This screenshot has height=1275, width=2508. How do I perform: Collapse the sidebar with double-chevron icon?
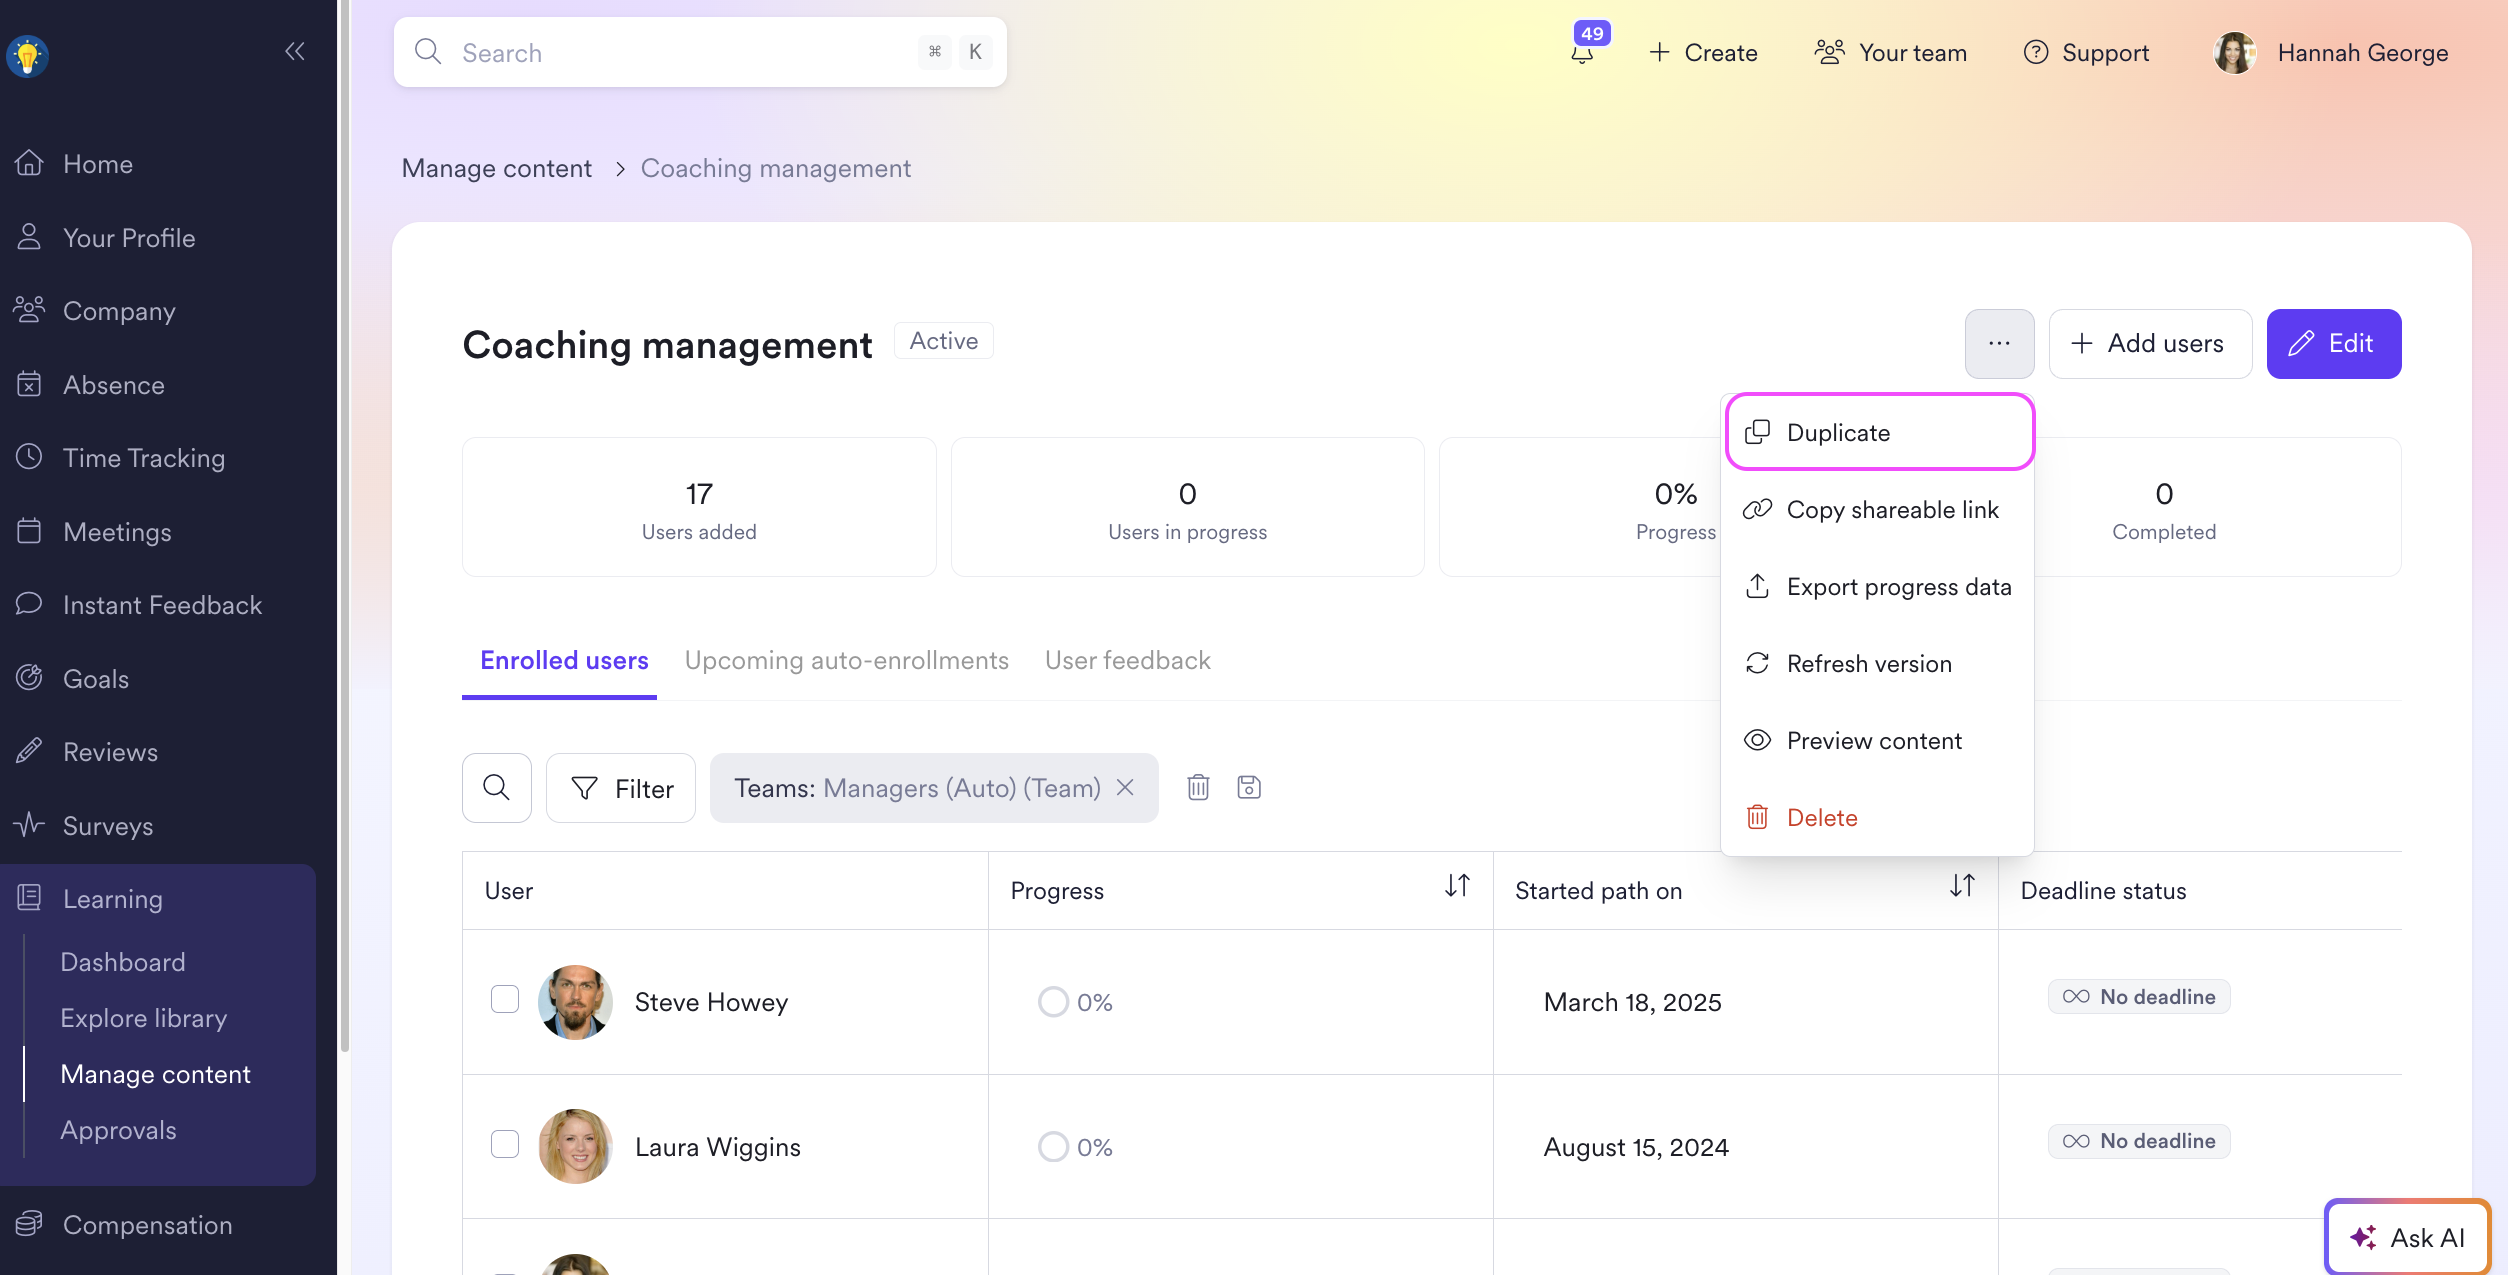[x=294, y=51]
